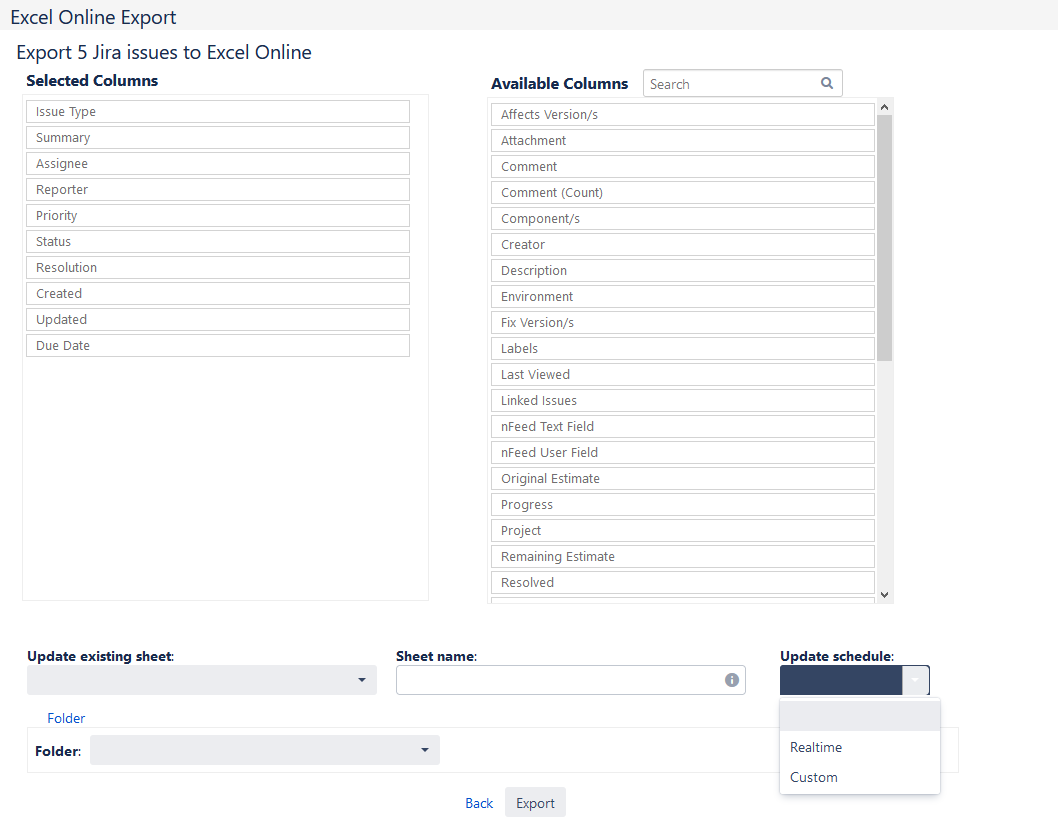This screenshot has height=839, width=1058.
Task: Select the blank update schedule option
Action: pyautogui.click(x=859, y=716)
